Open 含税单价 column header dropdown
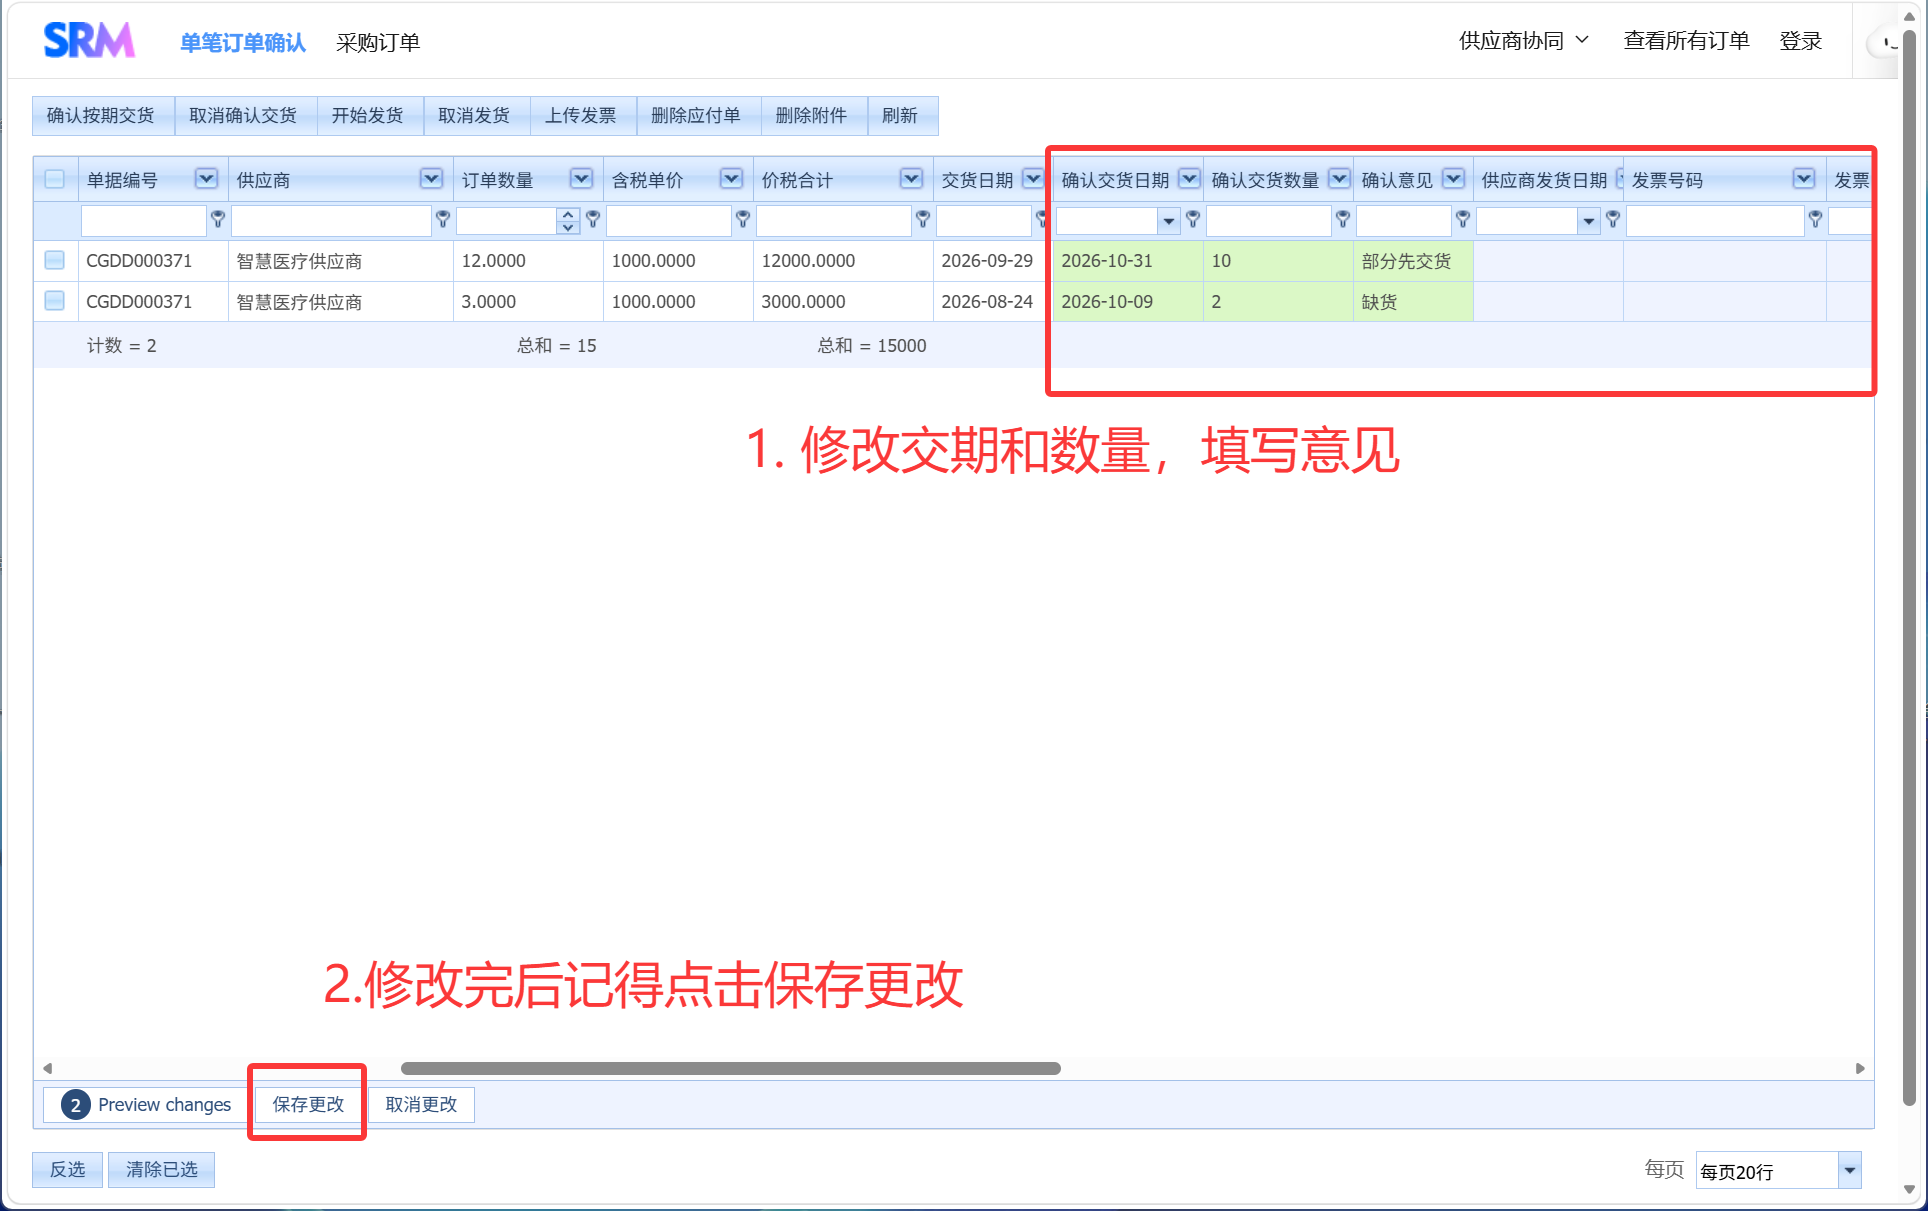Viewport: 1928px width, 1211px height. pyautogui.click(x=731, y=179)
